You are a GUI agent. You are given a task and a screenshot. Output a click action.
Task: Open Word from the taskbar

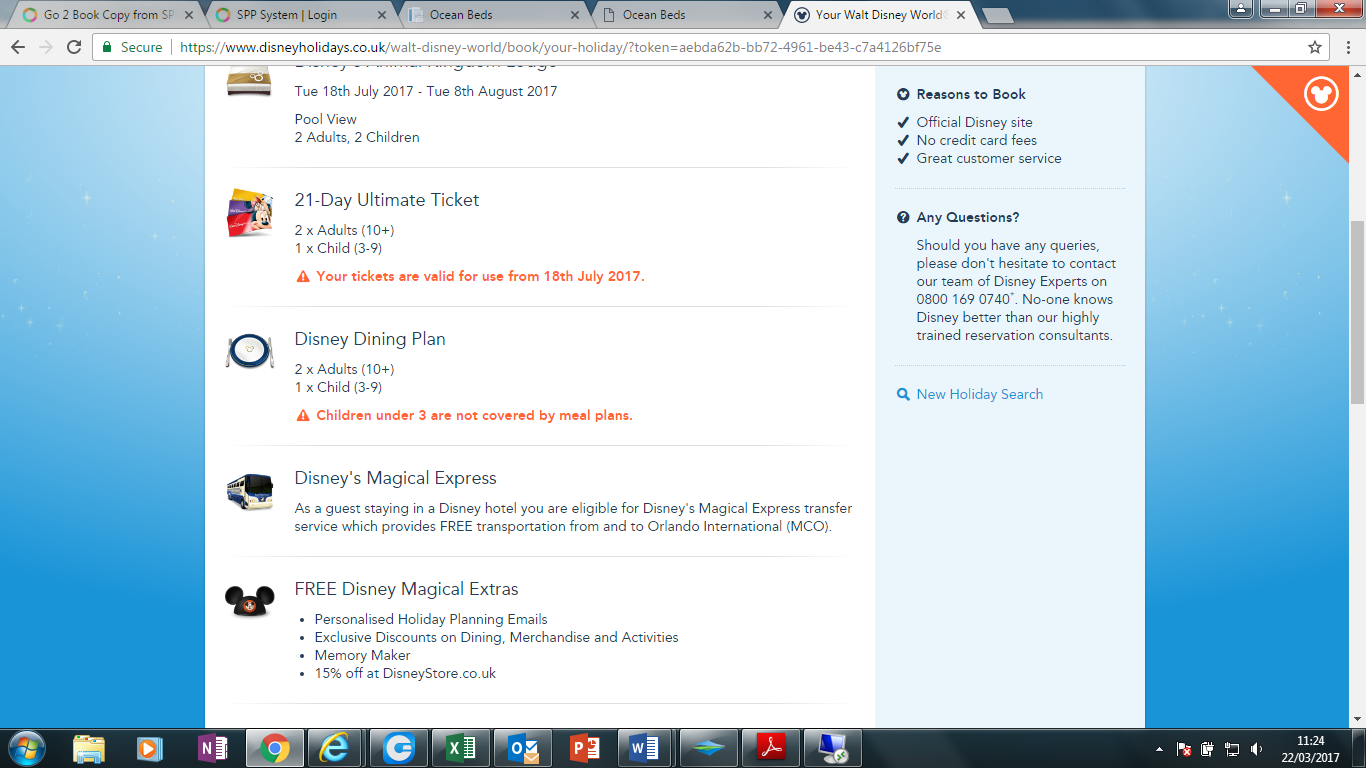pyautogui.click(x=645, y=748)
